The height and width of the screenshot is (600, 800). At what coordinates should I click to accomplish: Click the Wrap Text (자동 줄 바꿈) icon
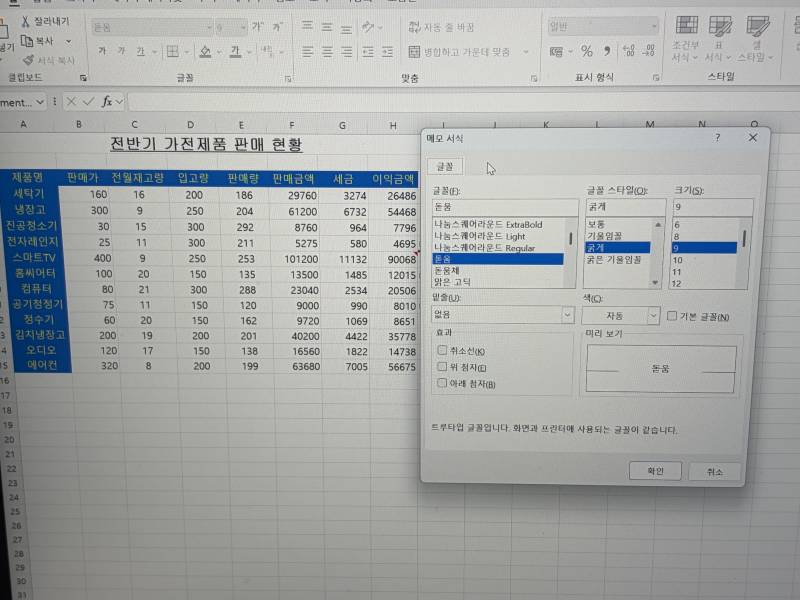414,26
